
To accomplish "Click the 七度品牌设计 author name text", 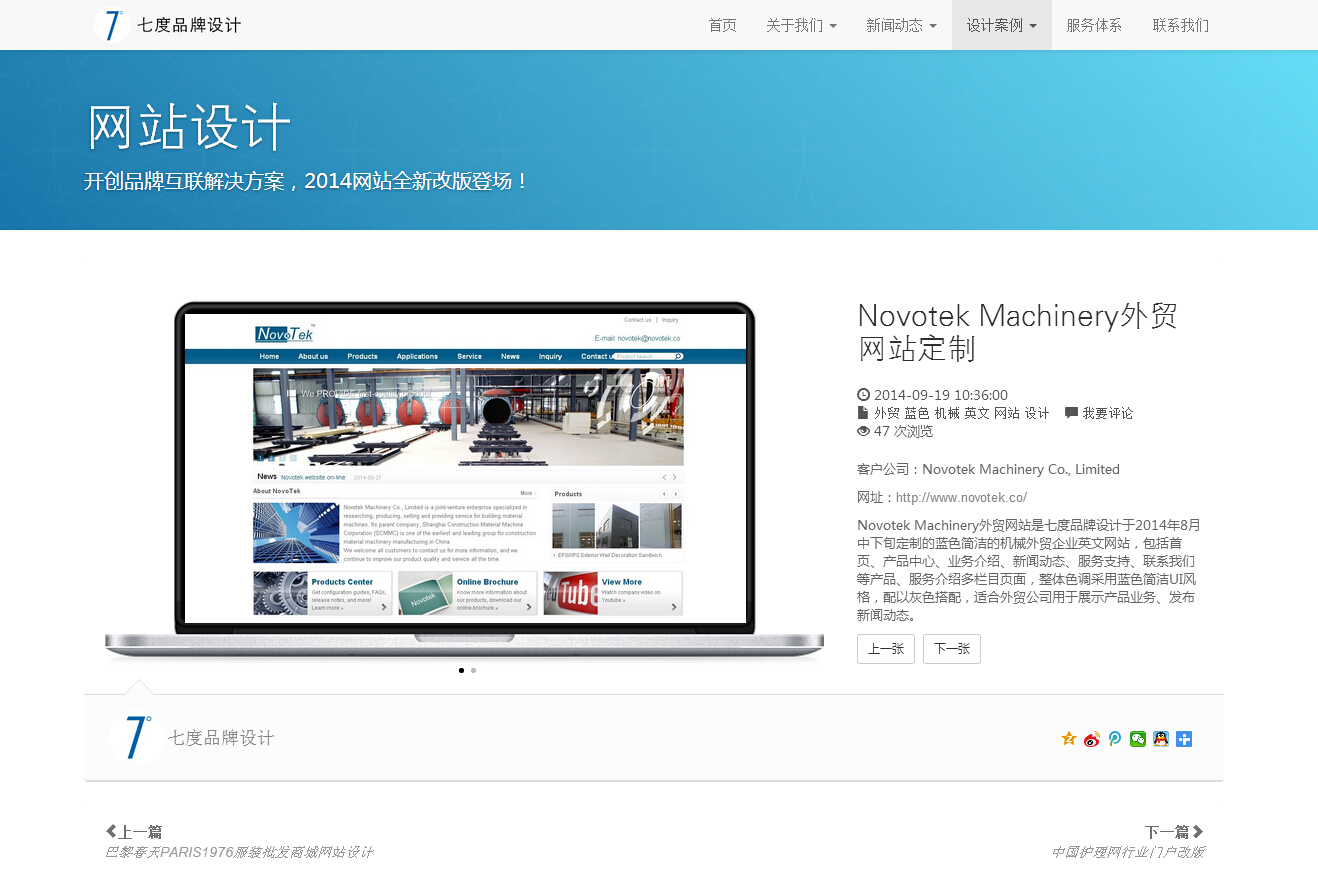I will [221, 738].
